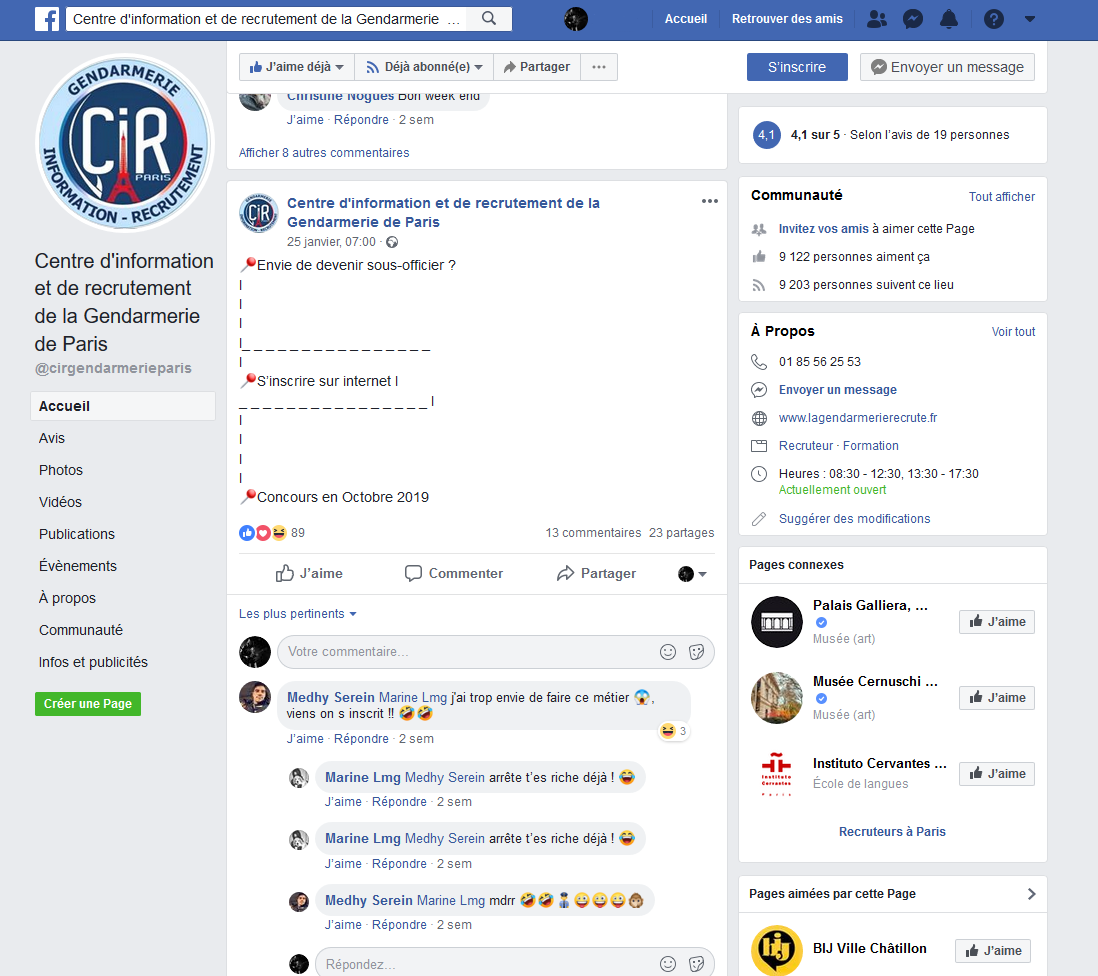
Task: Open notifications bell icon
Action: [x=949, y=19]
